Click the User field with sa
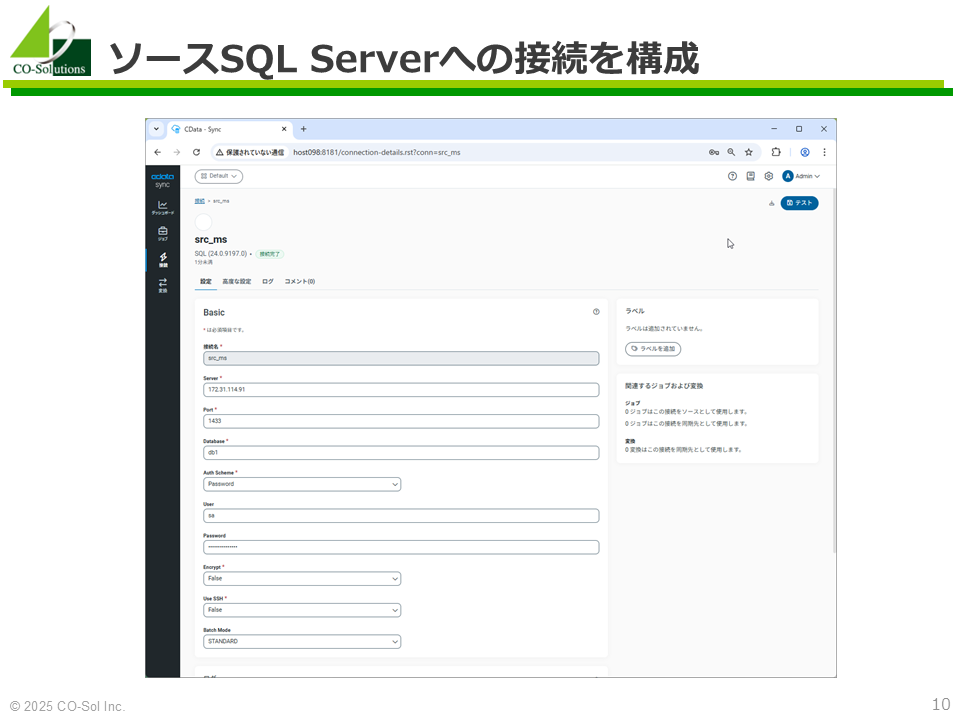960x720 pixels. click(401, 516)
